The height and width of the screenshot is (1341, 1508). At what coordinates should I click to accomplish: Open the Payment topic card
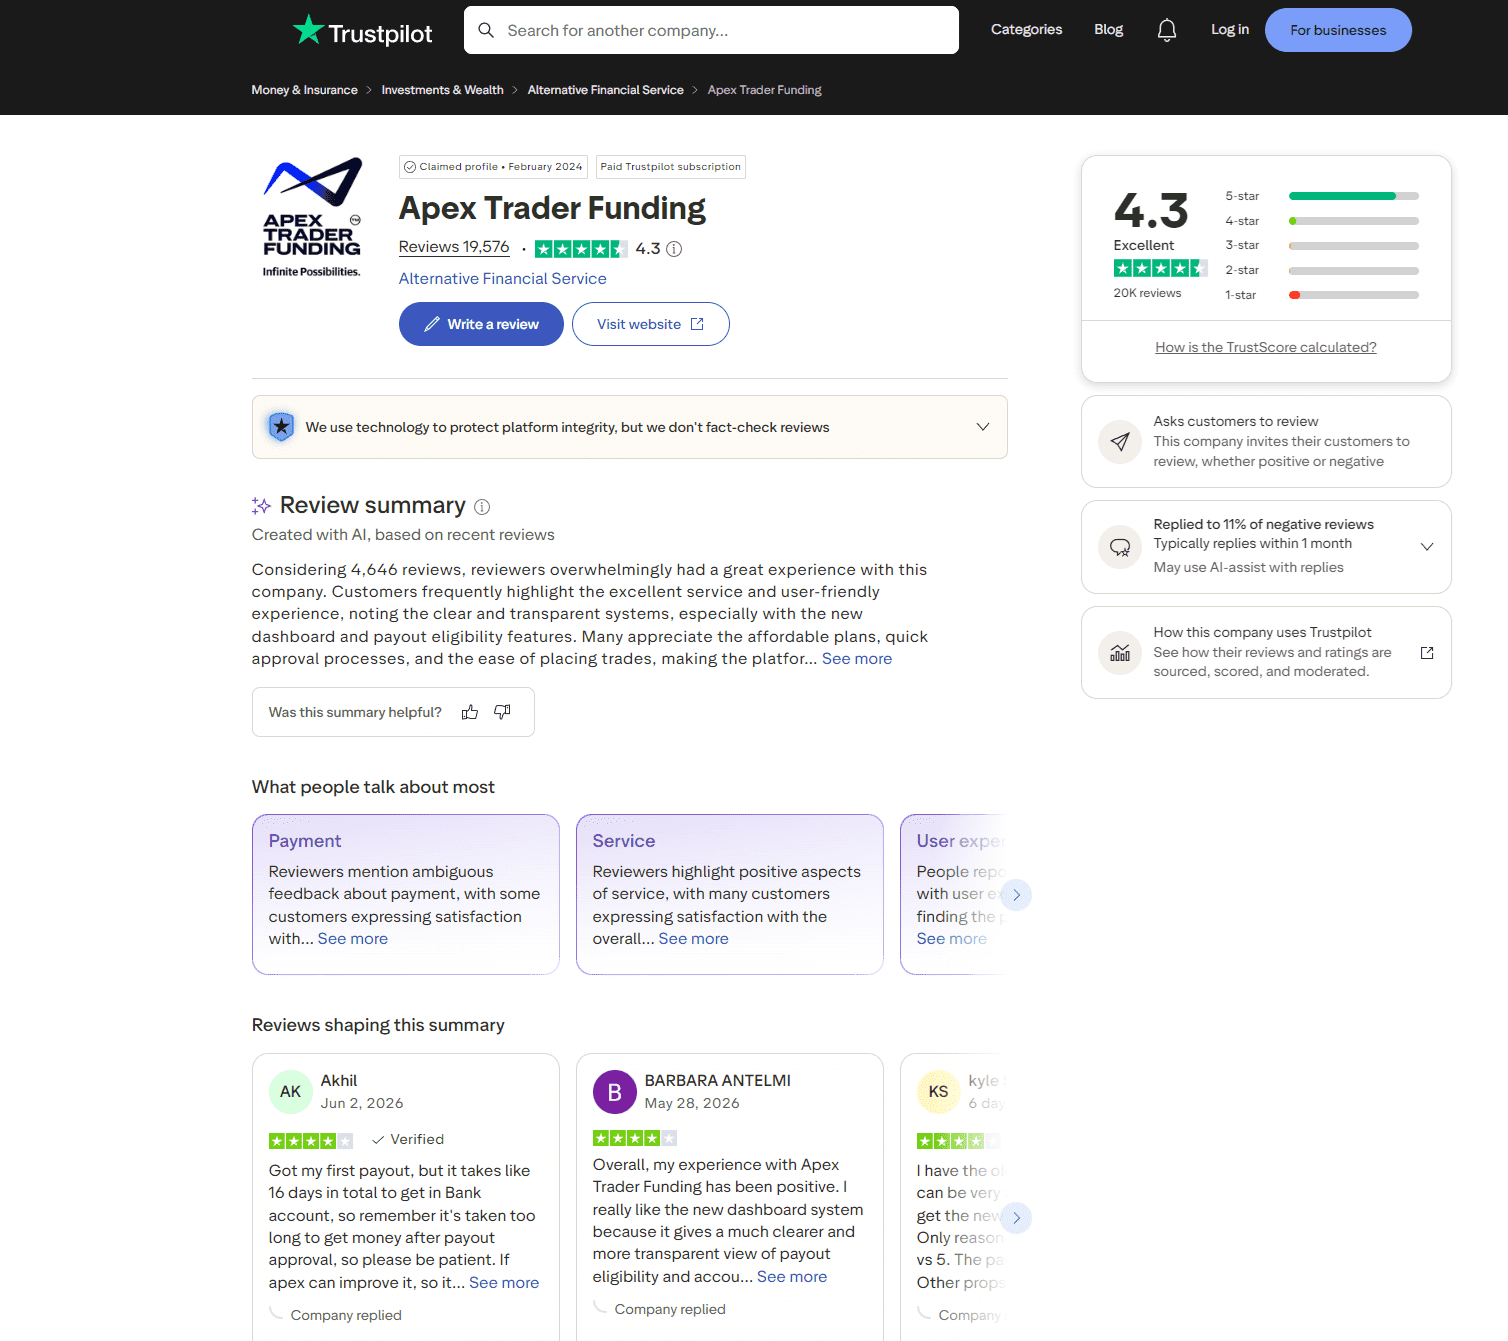(406, 894)
